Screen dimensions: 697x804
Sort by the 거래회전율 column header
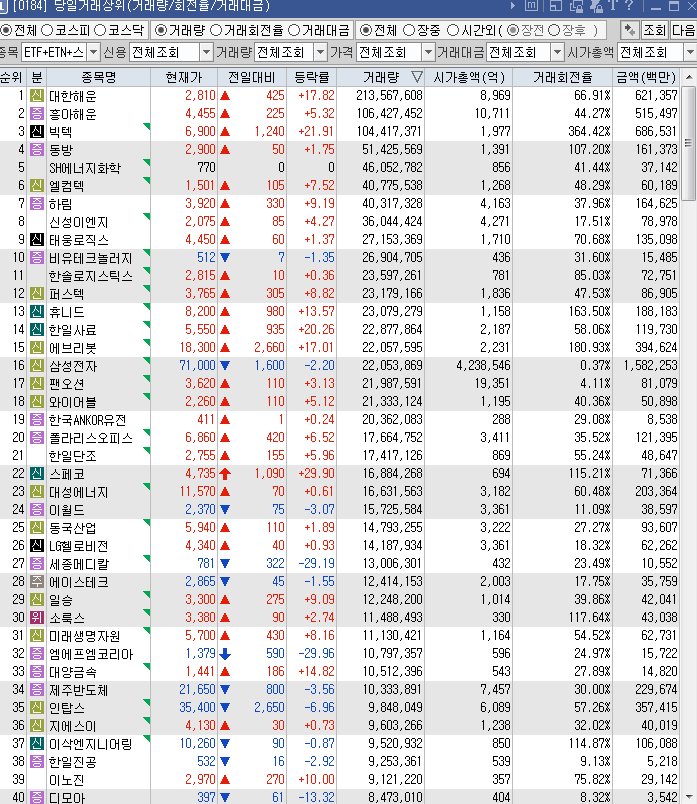(563, 77)
